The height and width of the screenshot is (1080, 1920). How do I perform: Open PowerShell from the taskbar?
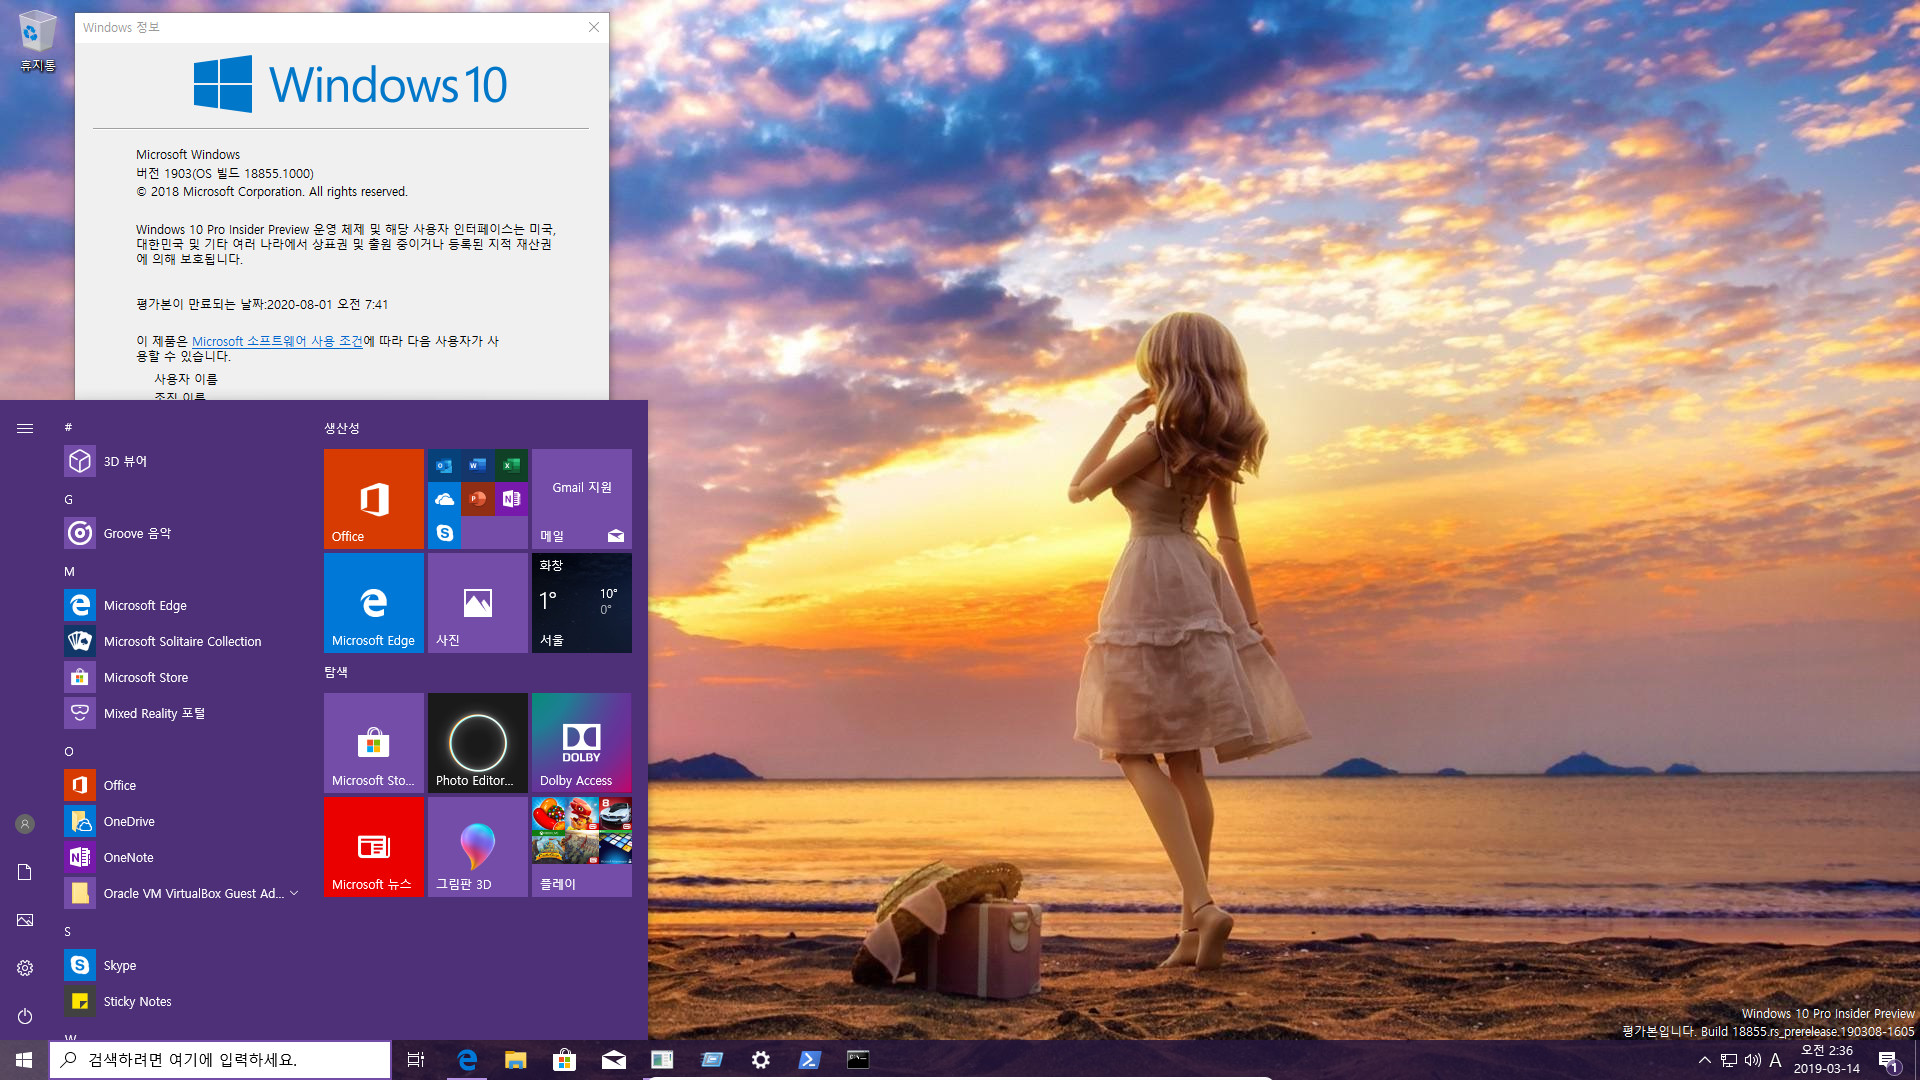click(x=810, y=1060)
